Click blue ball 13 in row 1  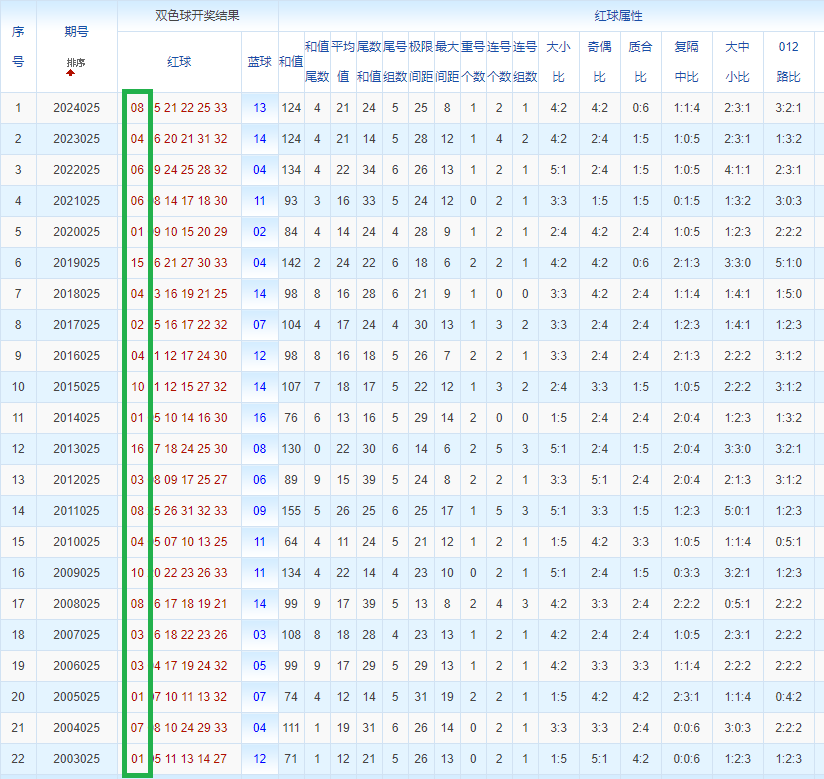(260, 108)
